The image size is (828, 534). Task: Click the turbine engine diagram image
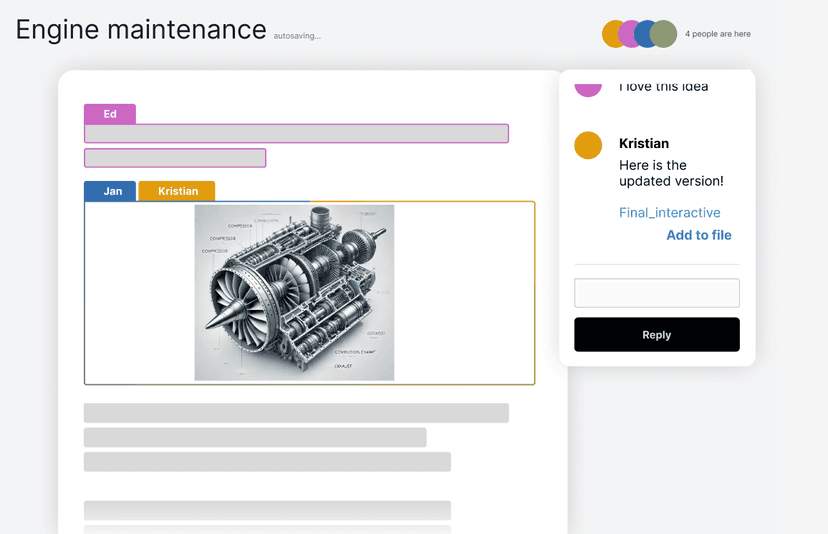pyautogui.click(x=294, y=293)
